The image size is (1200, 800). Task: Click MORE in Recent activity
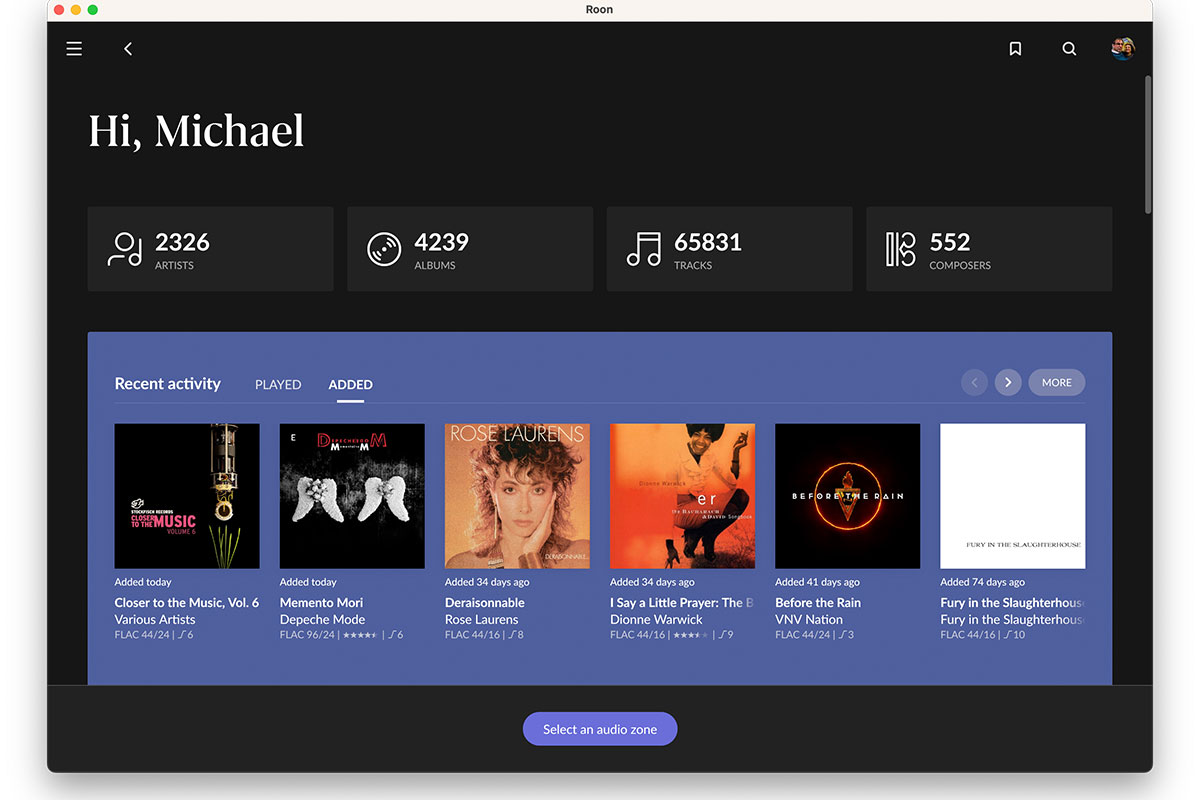click(1056, 382)
